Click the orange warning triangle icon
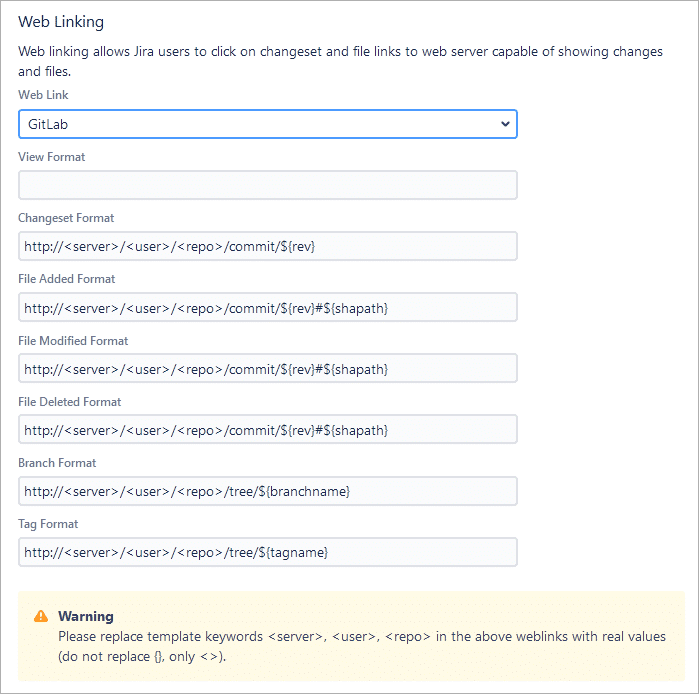Image resolution: width=699 pixels, height=694 pixels. coord(41,616)
